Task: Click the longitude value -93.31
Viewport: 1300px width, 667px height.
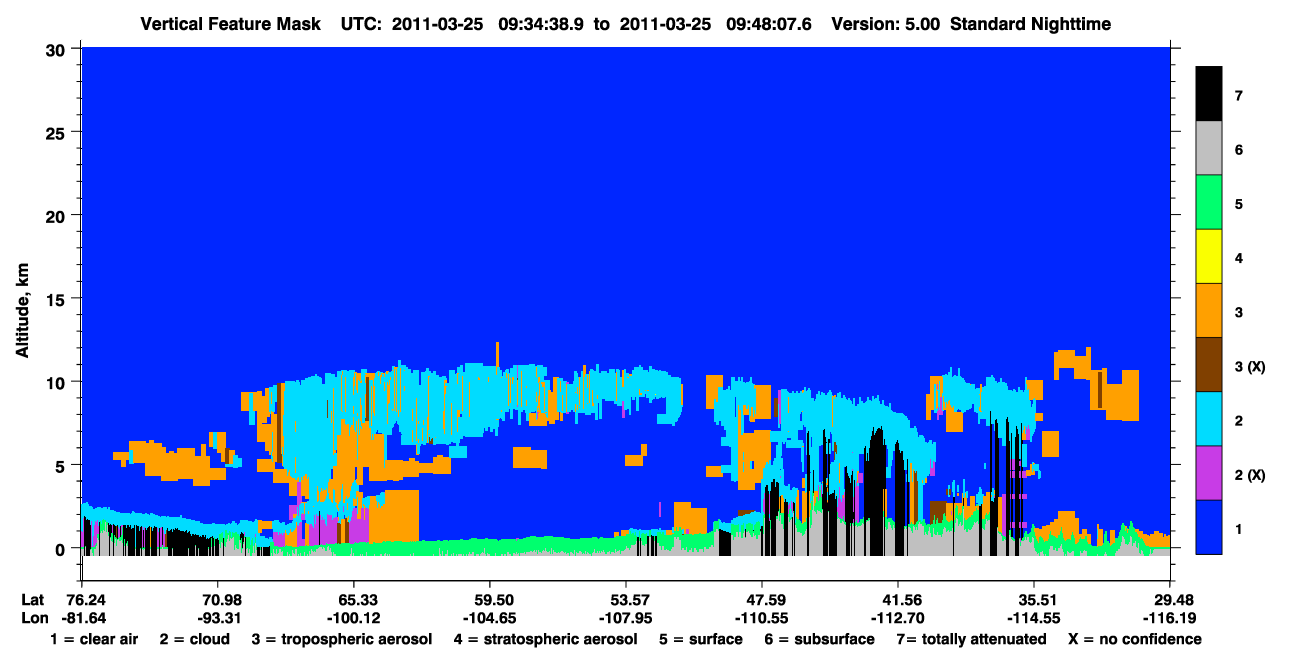Action: 217,618
